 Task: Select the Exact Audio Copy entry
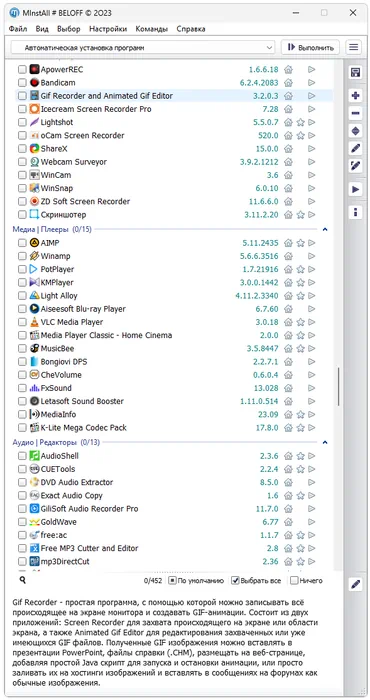point(174,496)
